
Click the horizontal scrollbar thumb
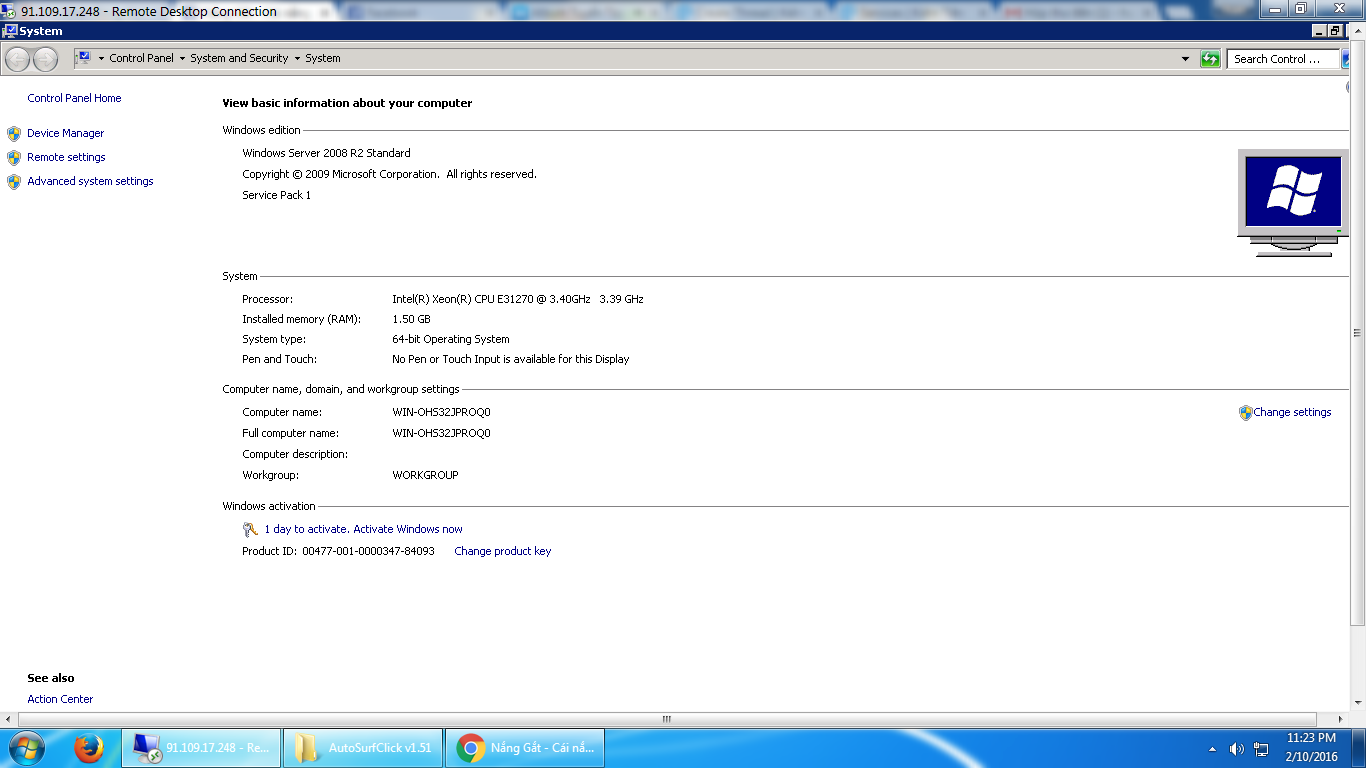pyautogui.click(x=666, y=719)
